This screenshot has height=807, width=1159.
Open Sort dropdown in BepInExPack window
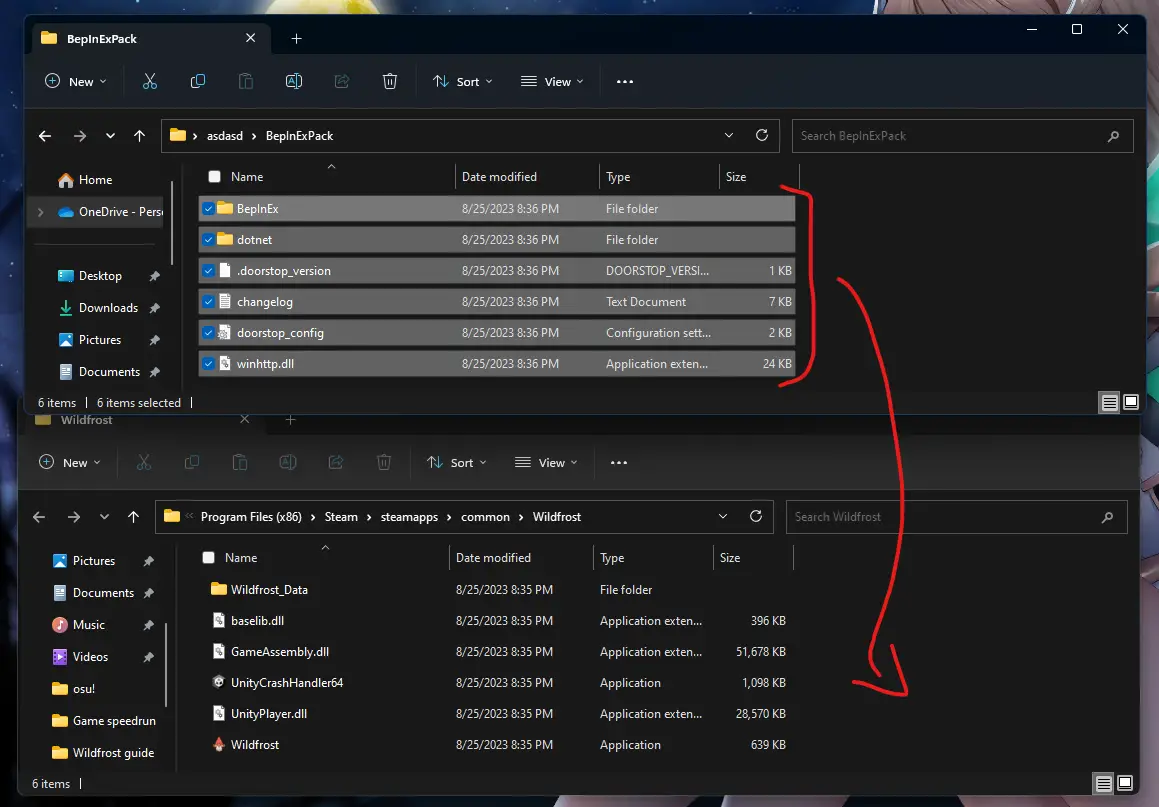pos(463,81)
